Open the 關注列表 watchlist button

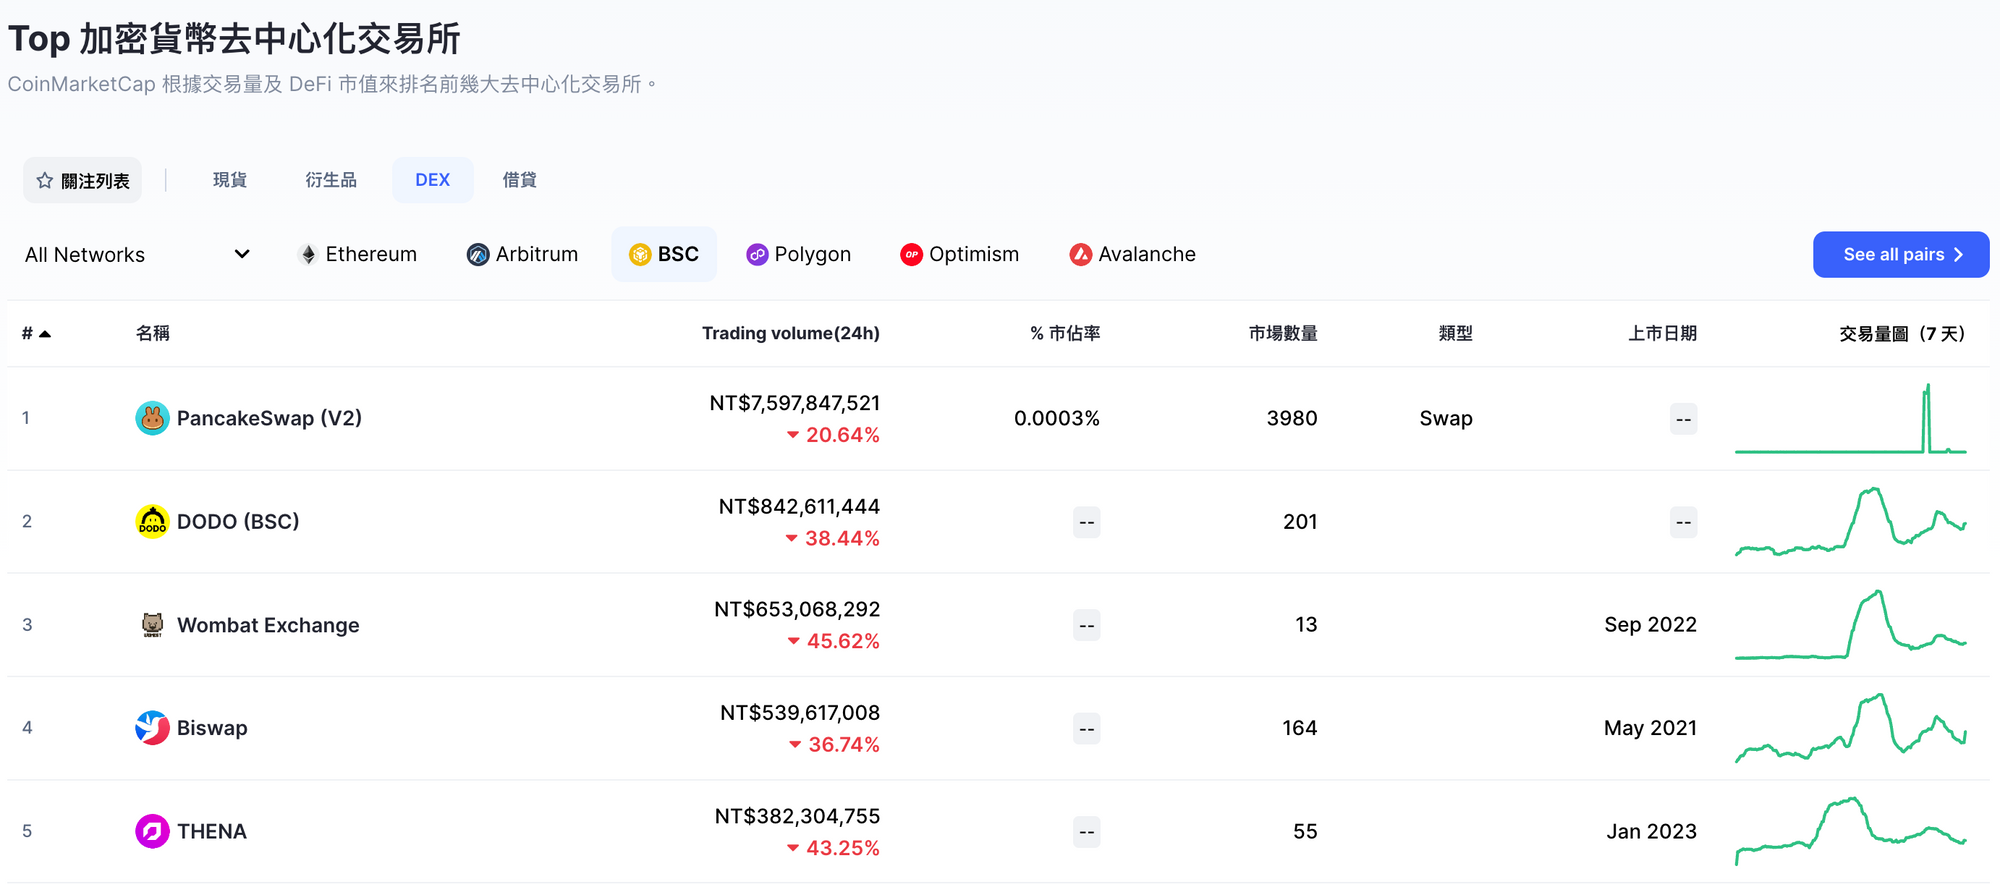pos(83,180)
